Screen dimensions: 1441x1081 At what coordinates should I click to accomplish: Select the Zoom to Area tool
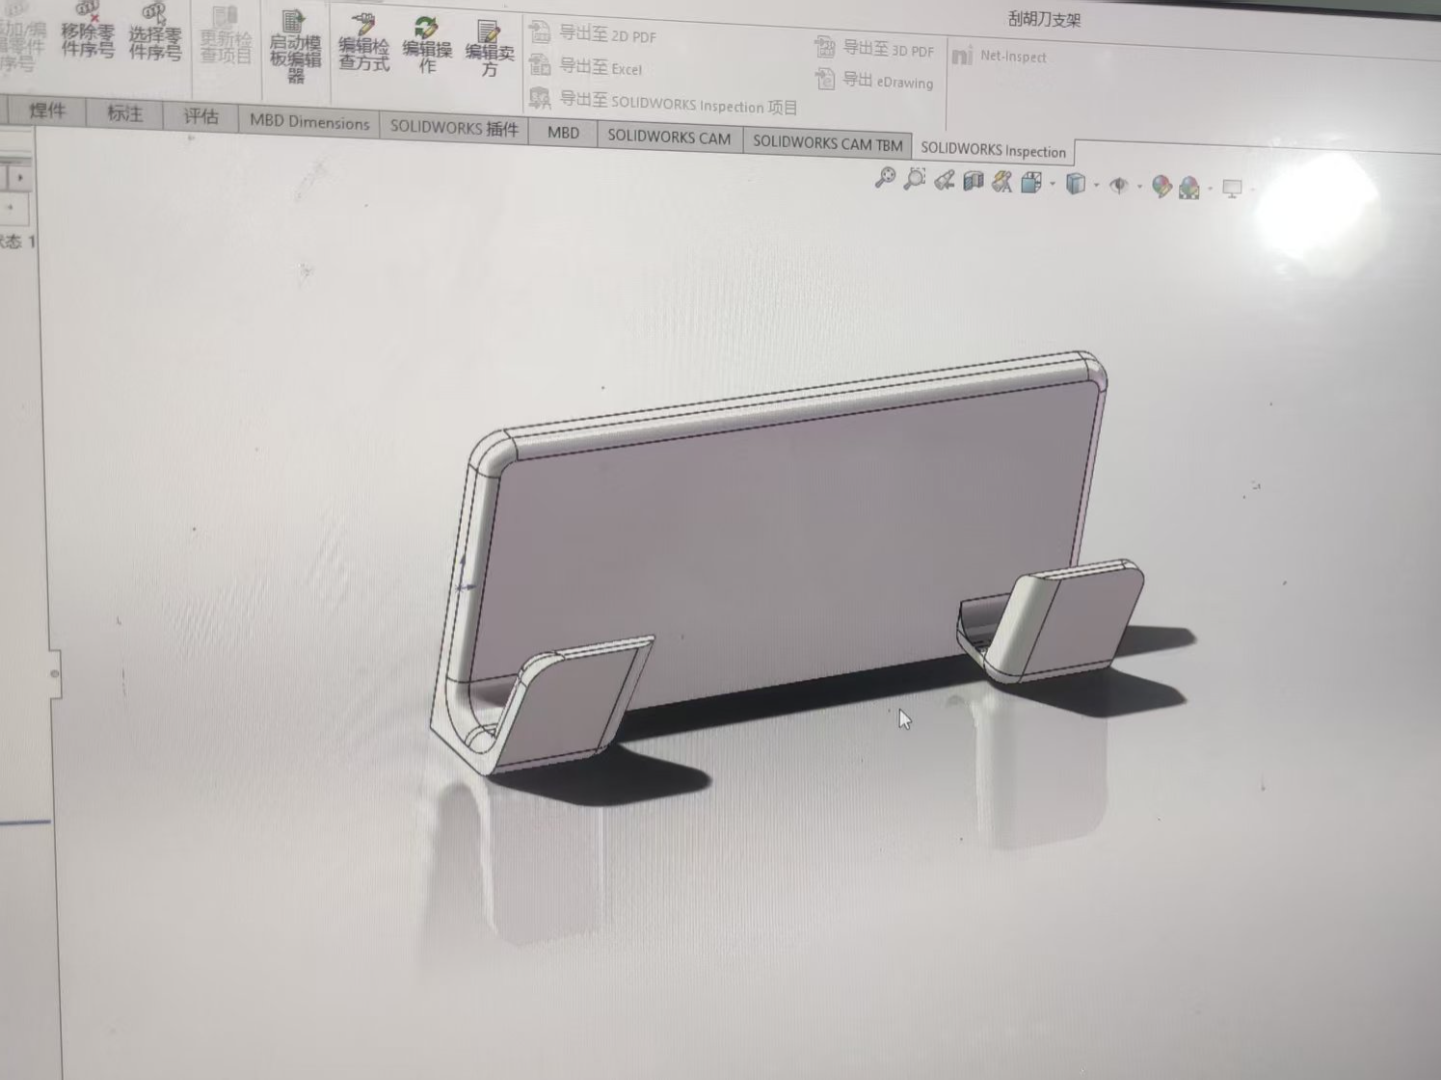click(x=914, y=179)
